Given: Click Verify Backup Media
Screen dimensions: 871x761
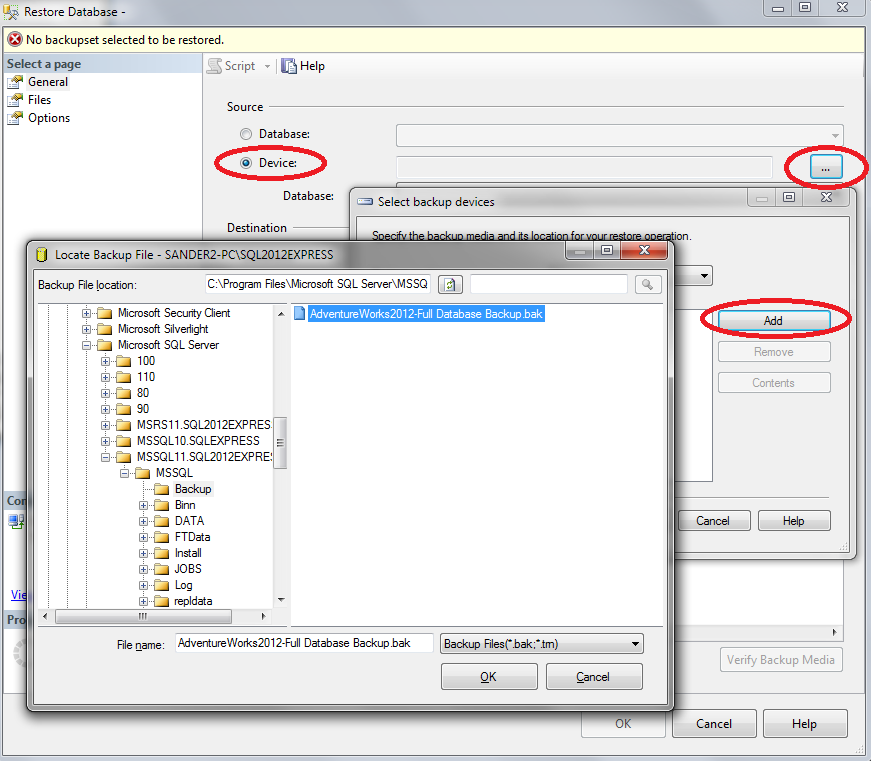Looking at the screenshot, I should (x=781, y=659).
